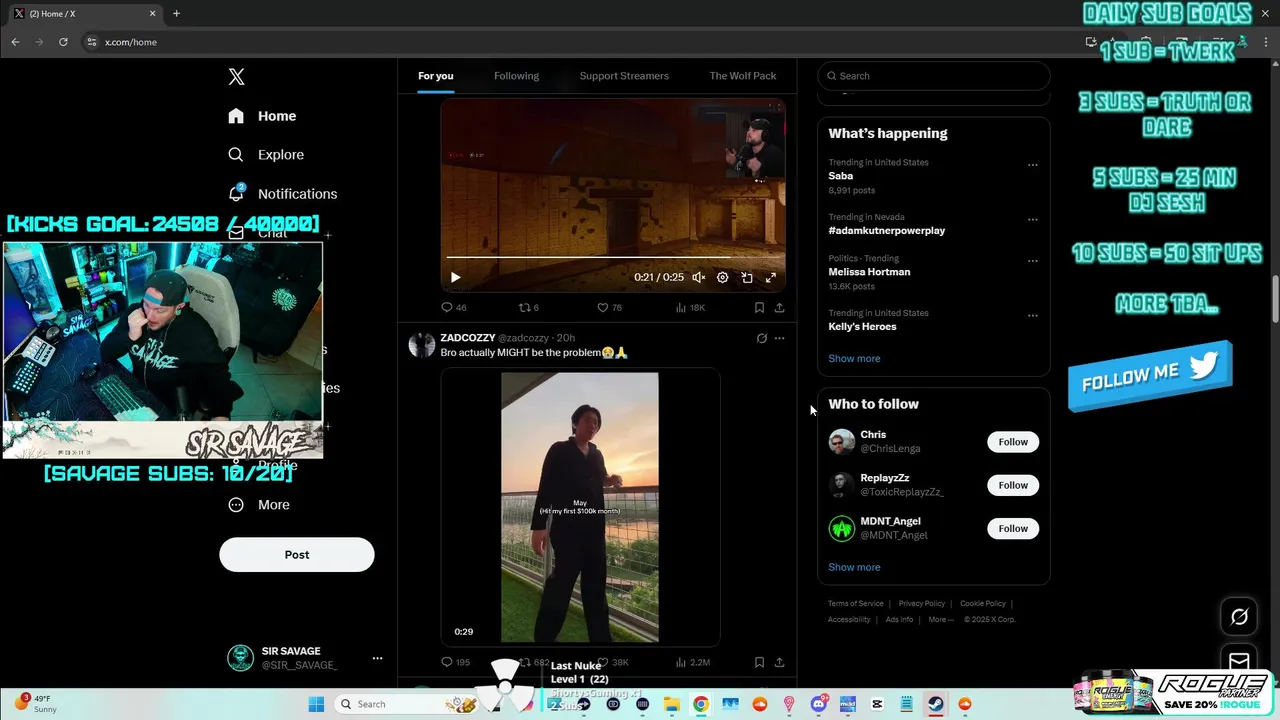Image resolution: width=1280 pixels, height=720 pixels.
Task: Open Privacy Policy footer link
Action: pos(921,604)
